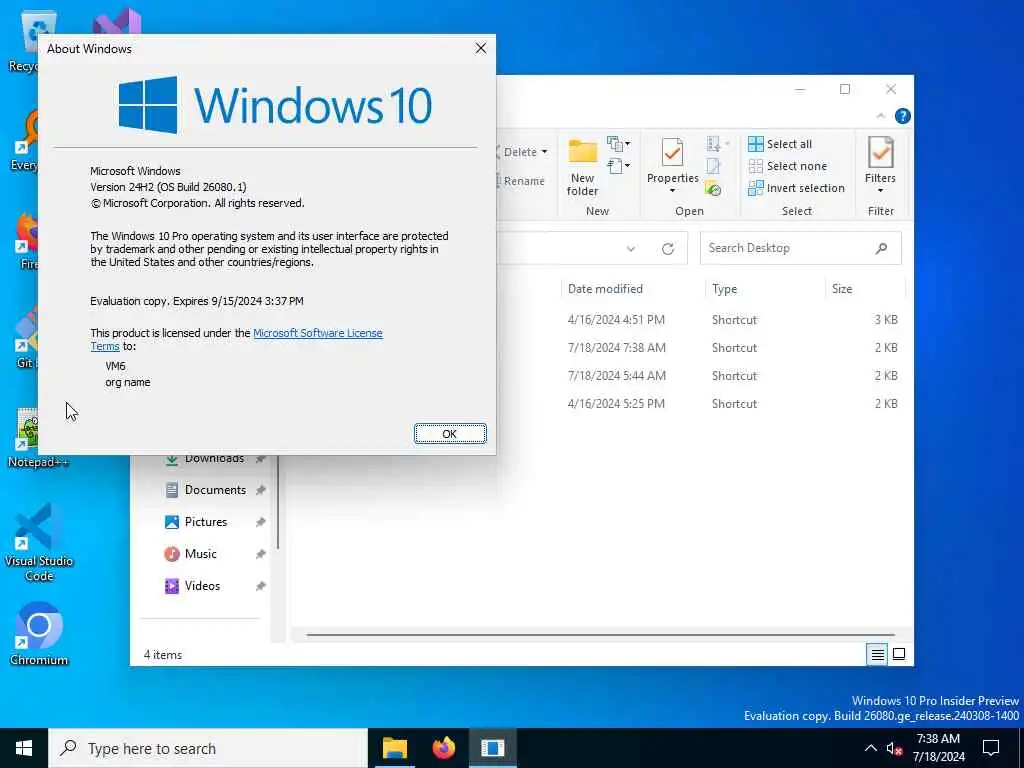The width and height of the screenshot is (1024, 768).
Task: Click the taskbar clock showing 7:38 AM
Action: point(938,748)
